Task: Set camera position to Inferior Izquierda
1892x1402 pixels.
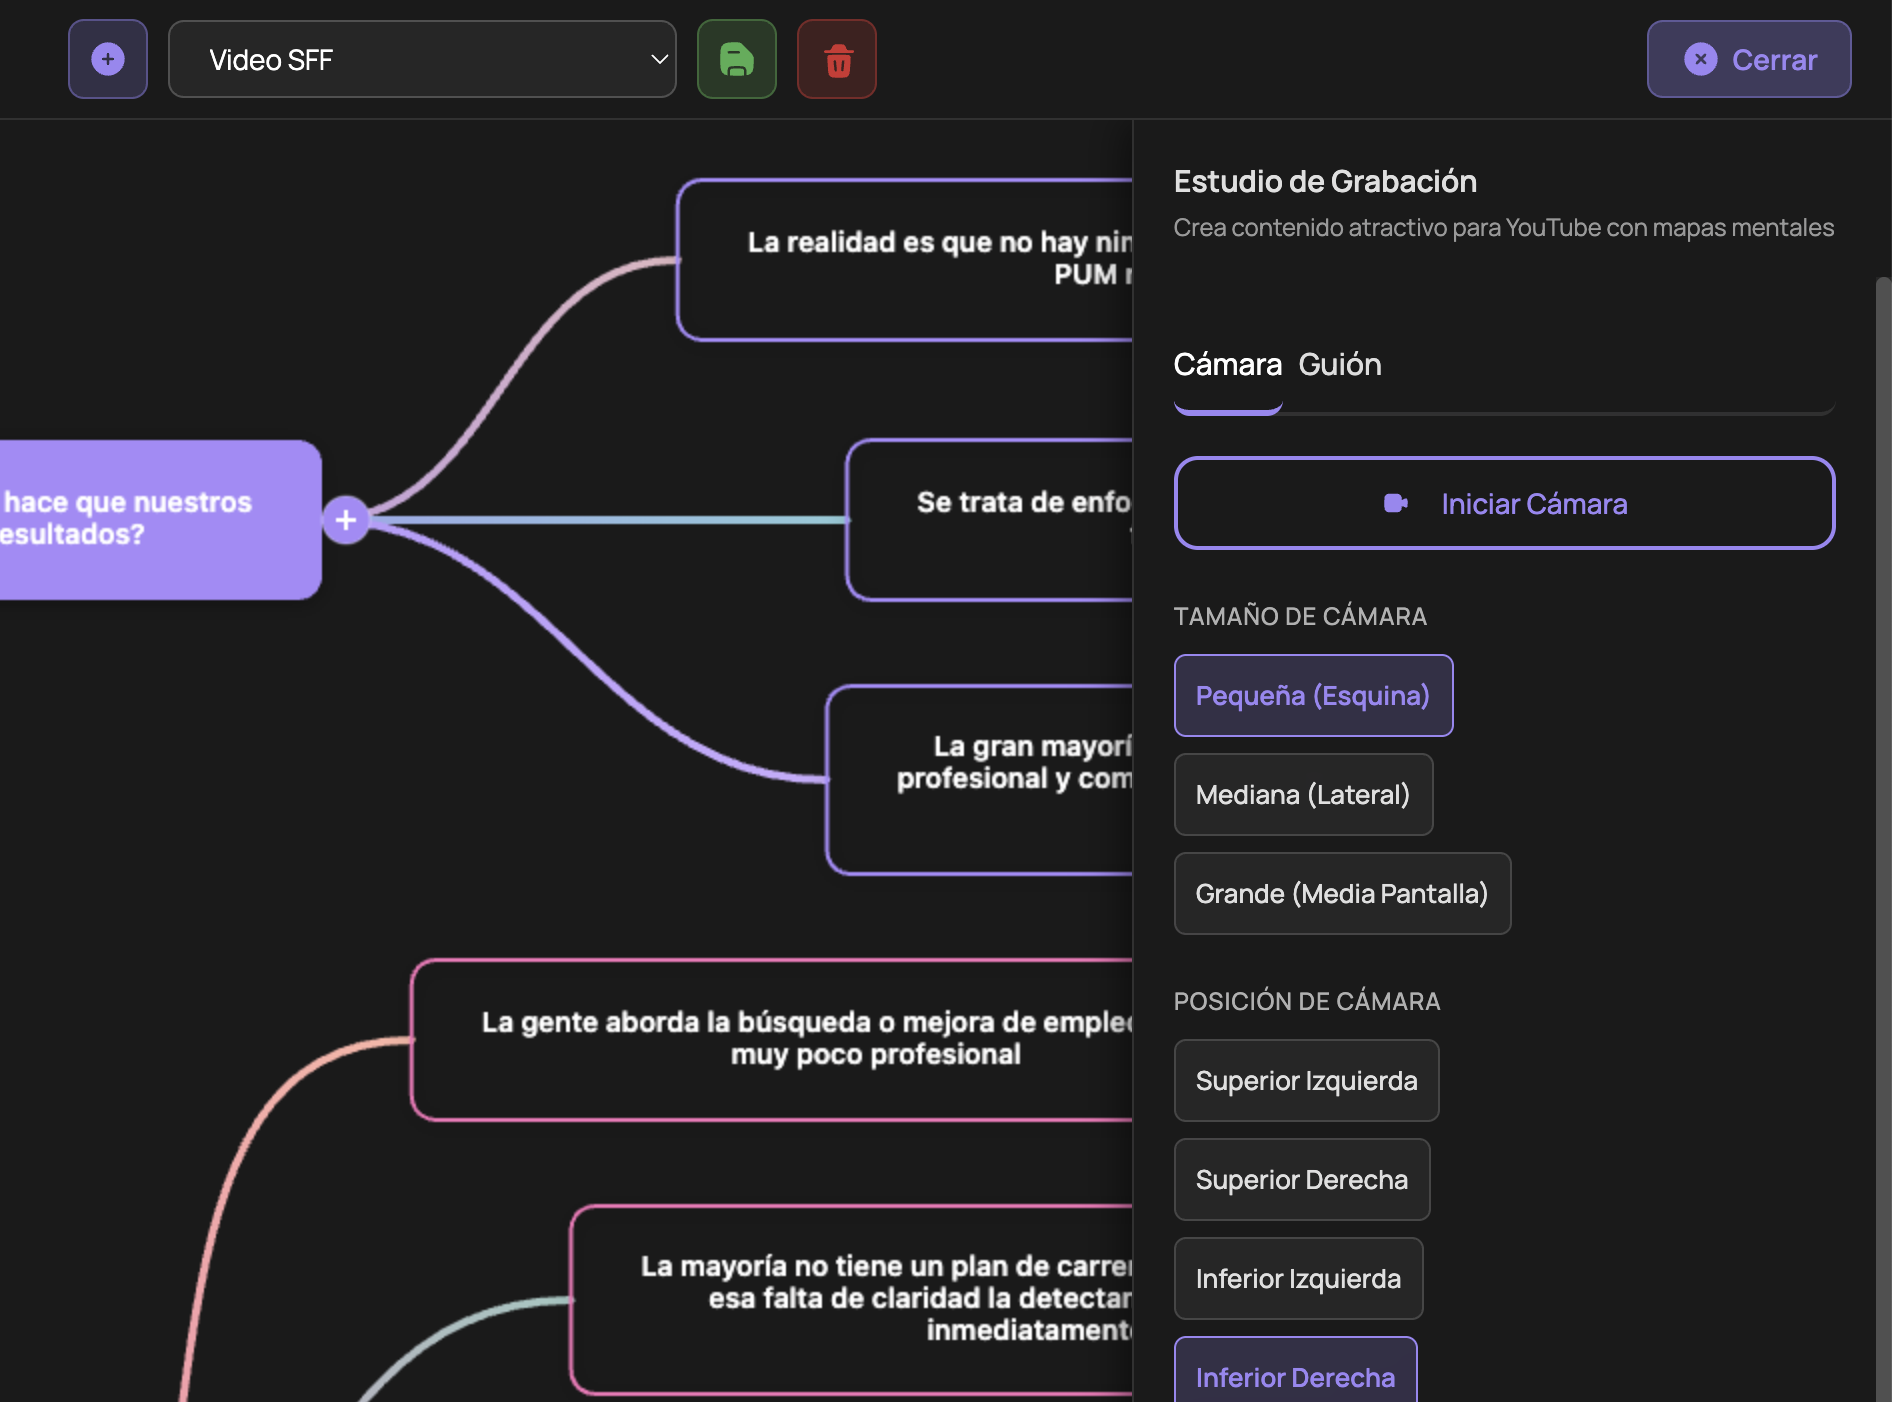Action: [1297, 1279]
